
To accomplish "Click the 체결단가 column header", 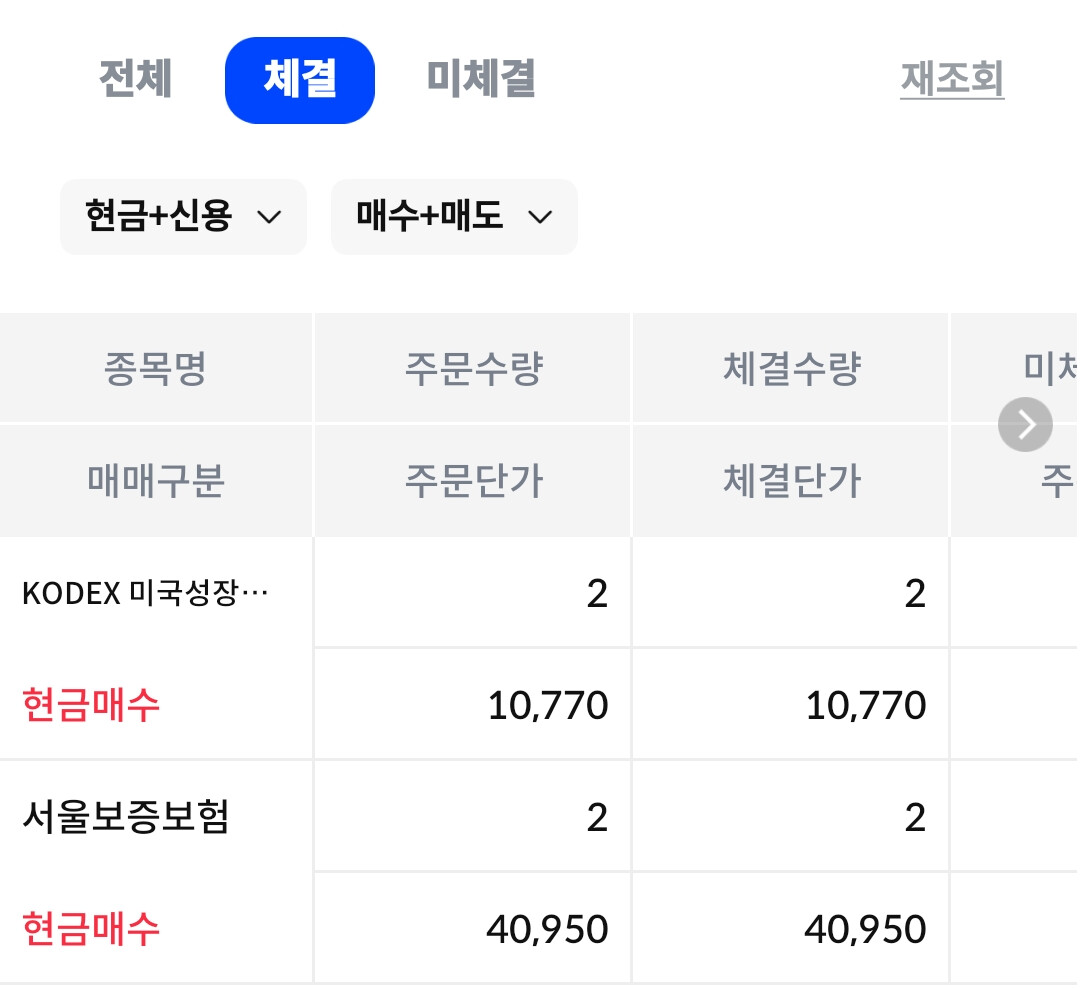I will click(x=791, y=481).
